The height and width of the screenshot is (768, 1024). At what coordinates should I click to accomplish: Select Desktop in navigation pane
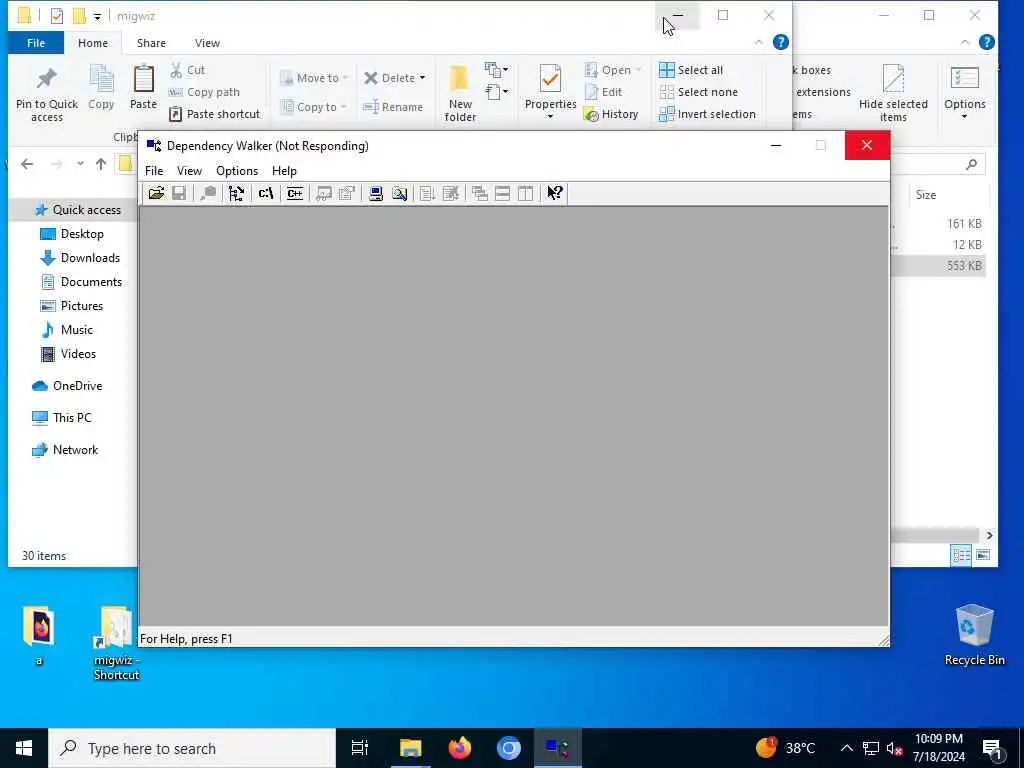[72, 234]
